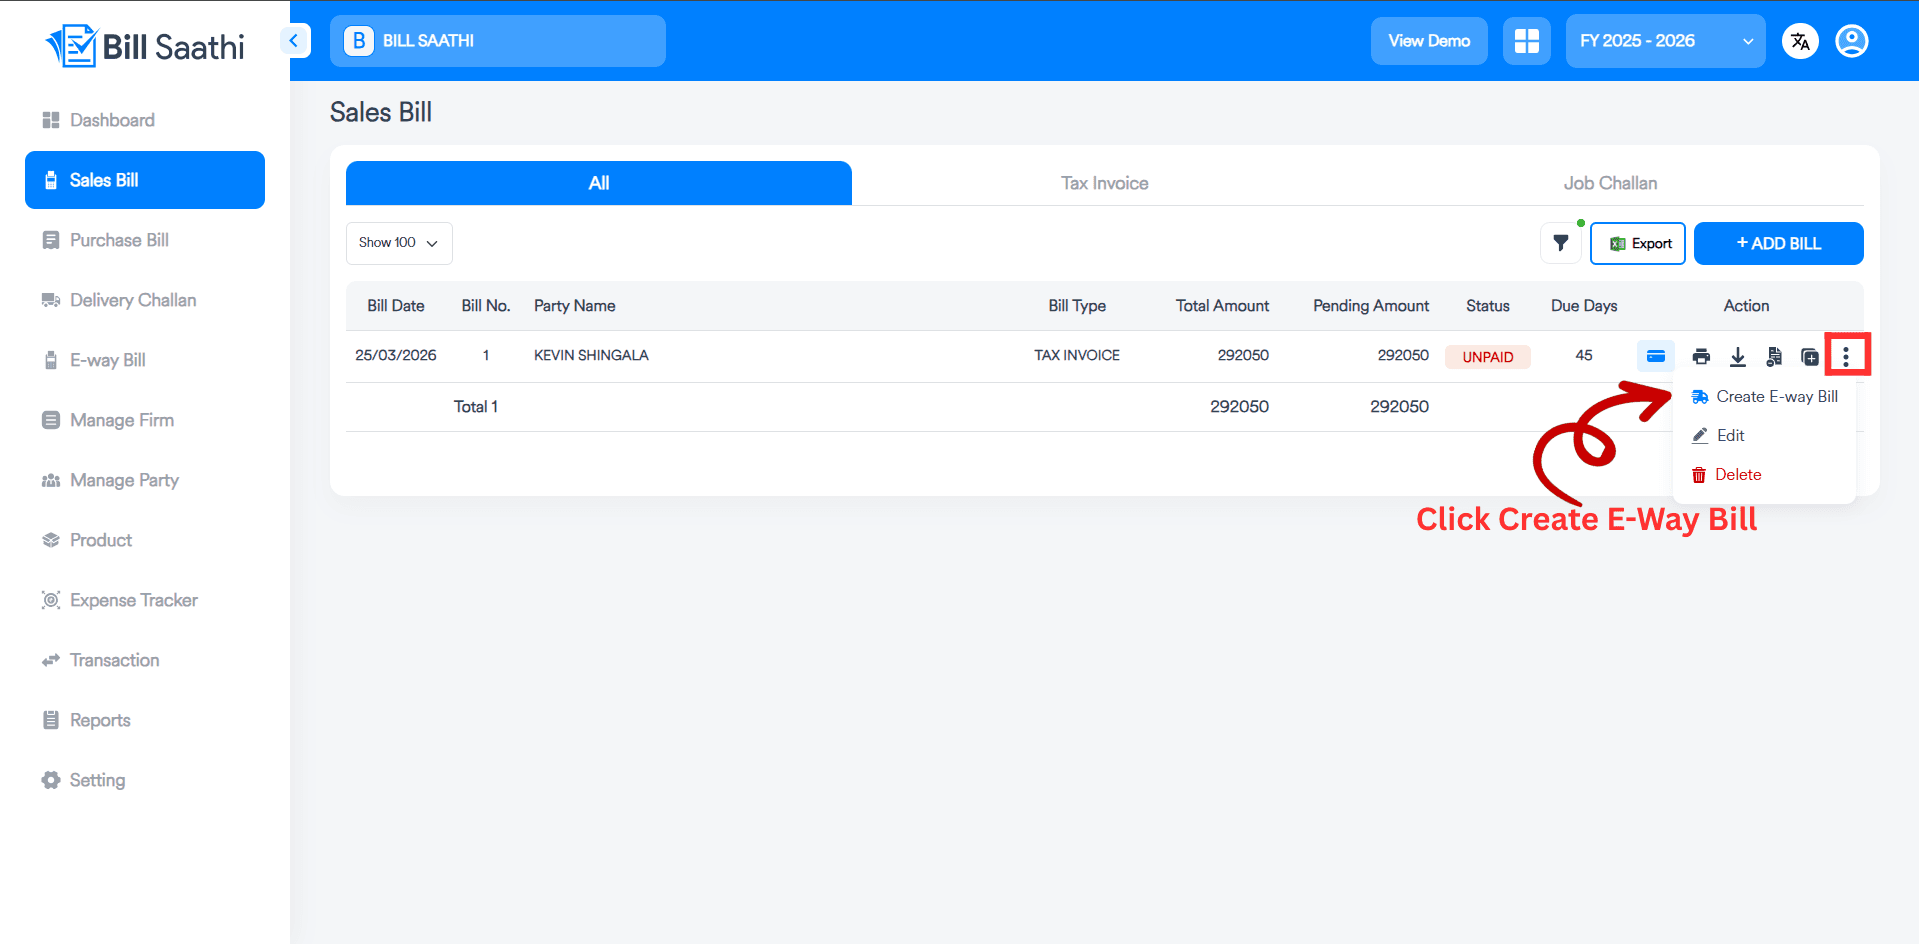Click the document icon with the minus badge

pos(1774,356)
